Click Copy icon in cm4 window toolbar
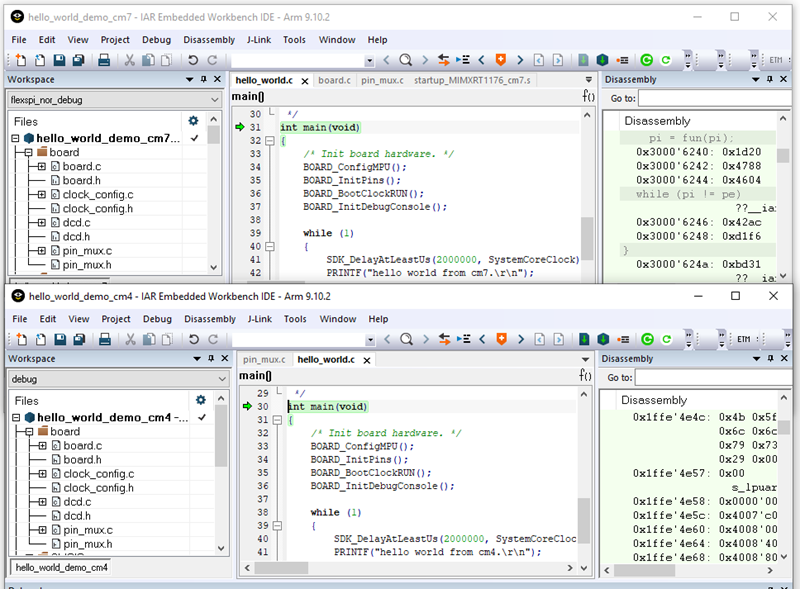800x589 pixels. tap(149, 339)
